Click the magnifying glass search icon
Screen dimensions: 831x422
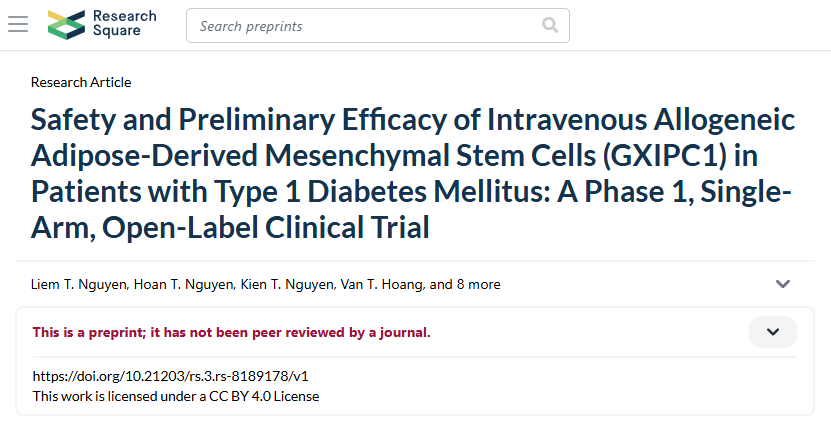coord(550,25)
